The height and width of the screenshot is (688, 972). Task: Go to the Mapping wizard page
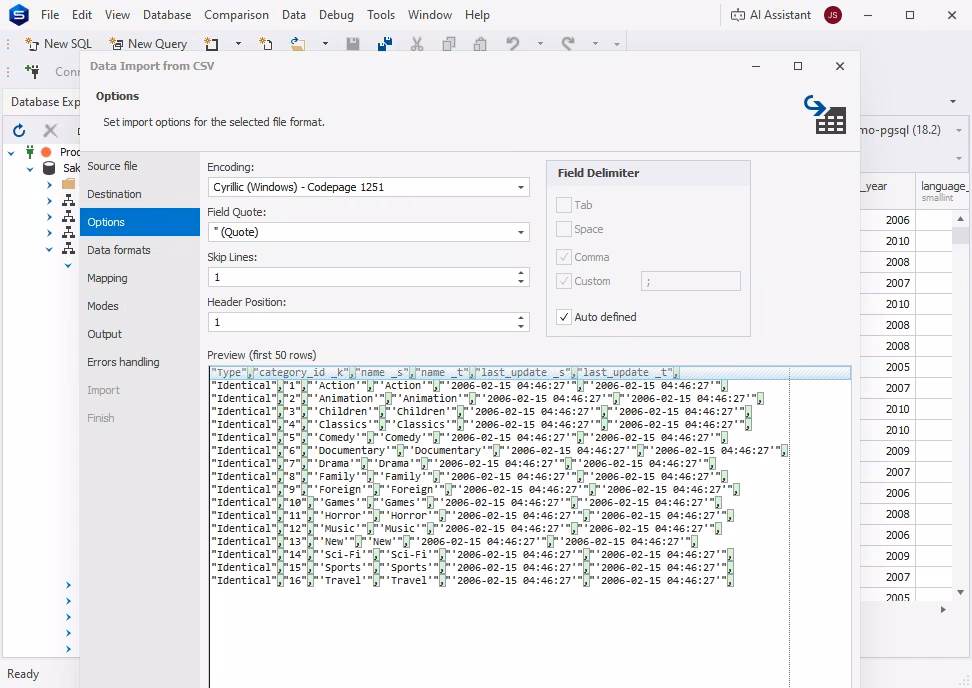click(x=139, y=278)
